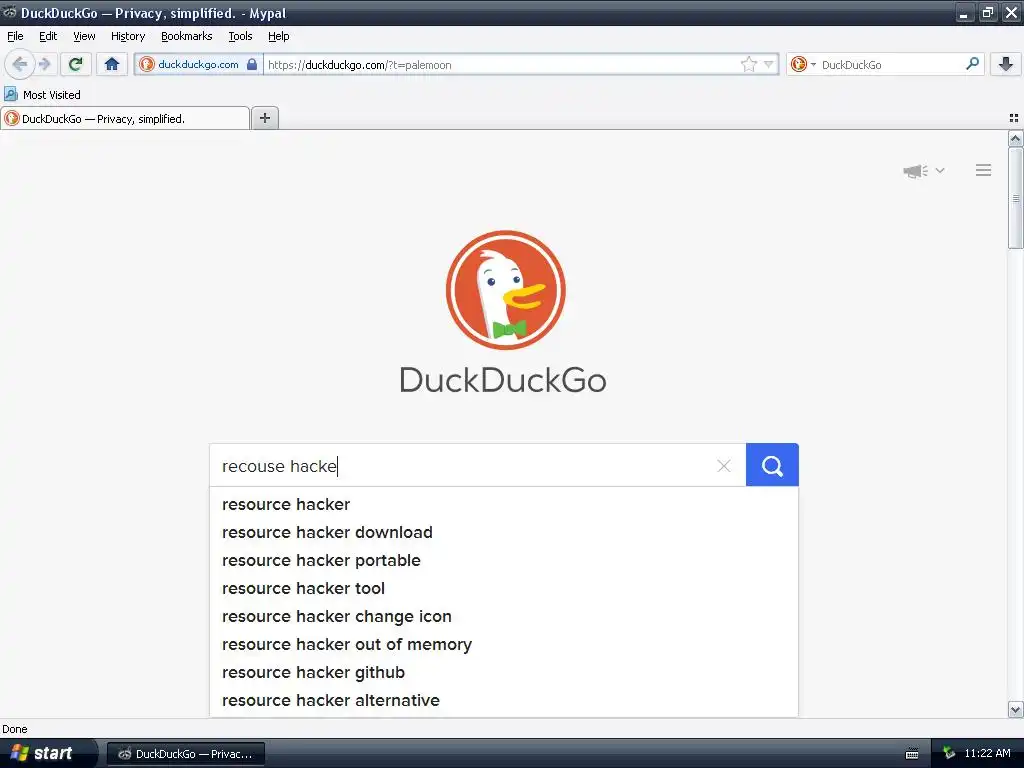Choose suggestion 'resource hacker alternative'

(504, 701)
